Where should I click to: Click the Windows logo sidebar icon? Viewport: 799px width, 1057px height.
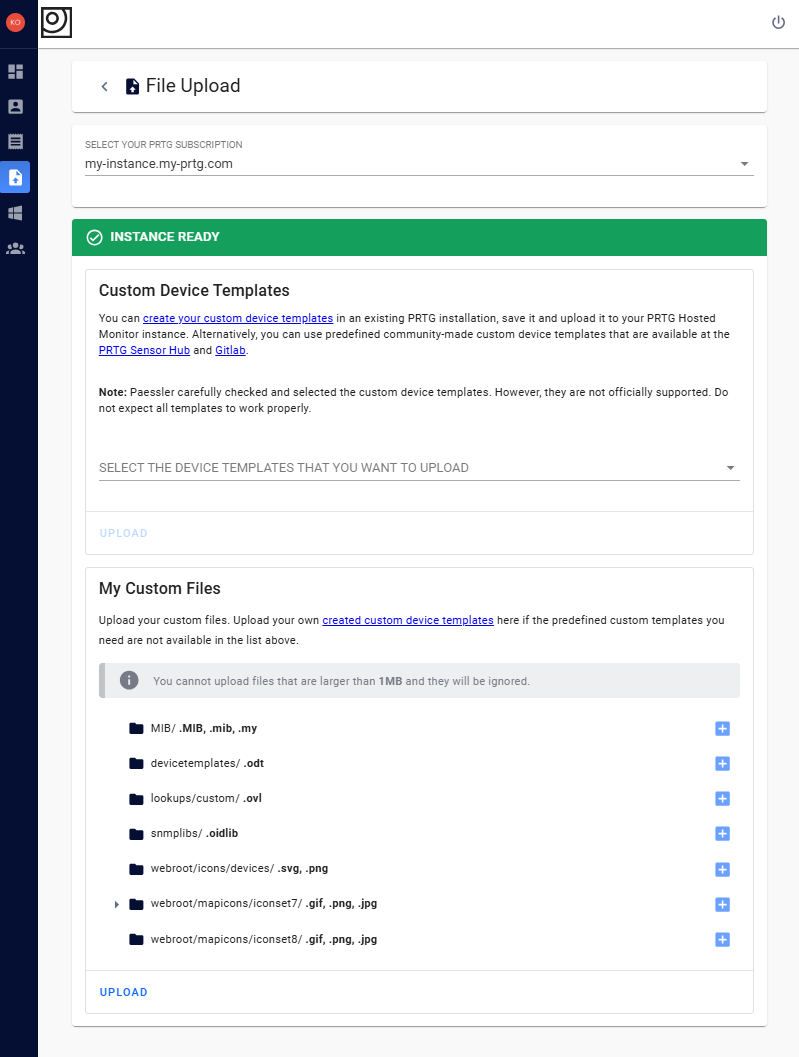coord(15,213)
